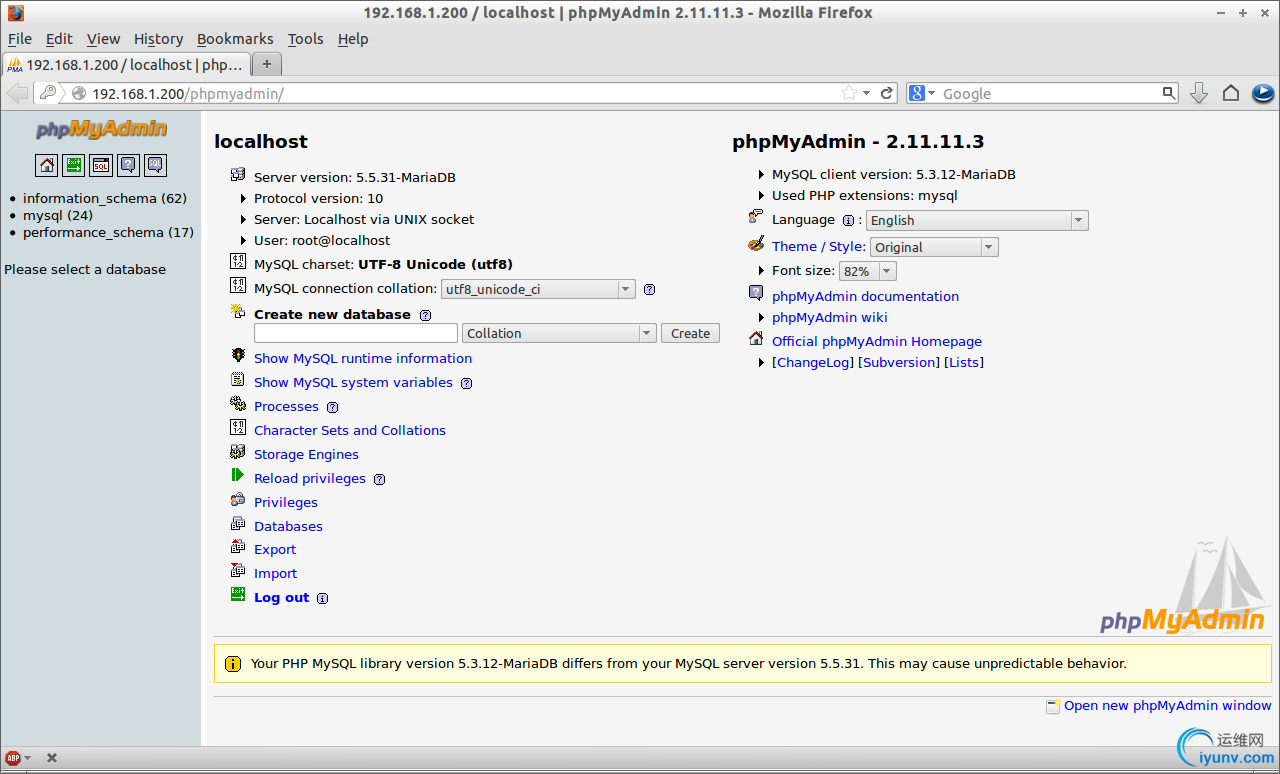Open the History menu

tap(159, 39)
